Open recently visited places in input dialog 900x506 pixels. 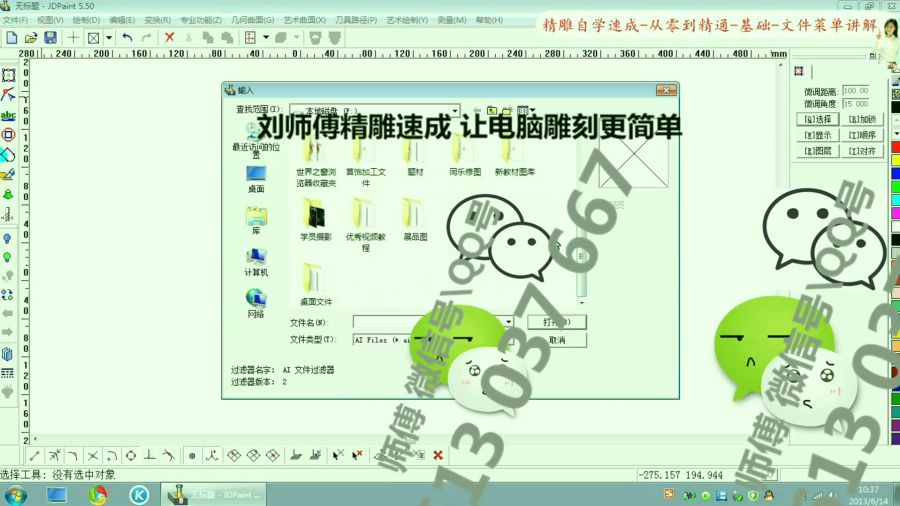pos(256,141)
